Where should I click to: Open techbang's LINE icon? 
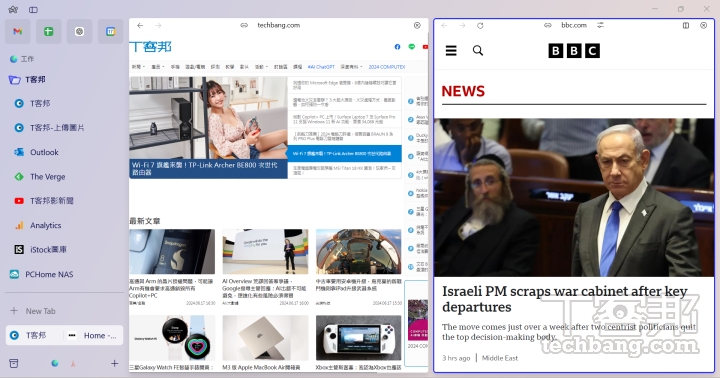click(x=411, y=47)
